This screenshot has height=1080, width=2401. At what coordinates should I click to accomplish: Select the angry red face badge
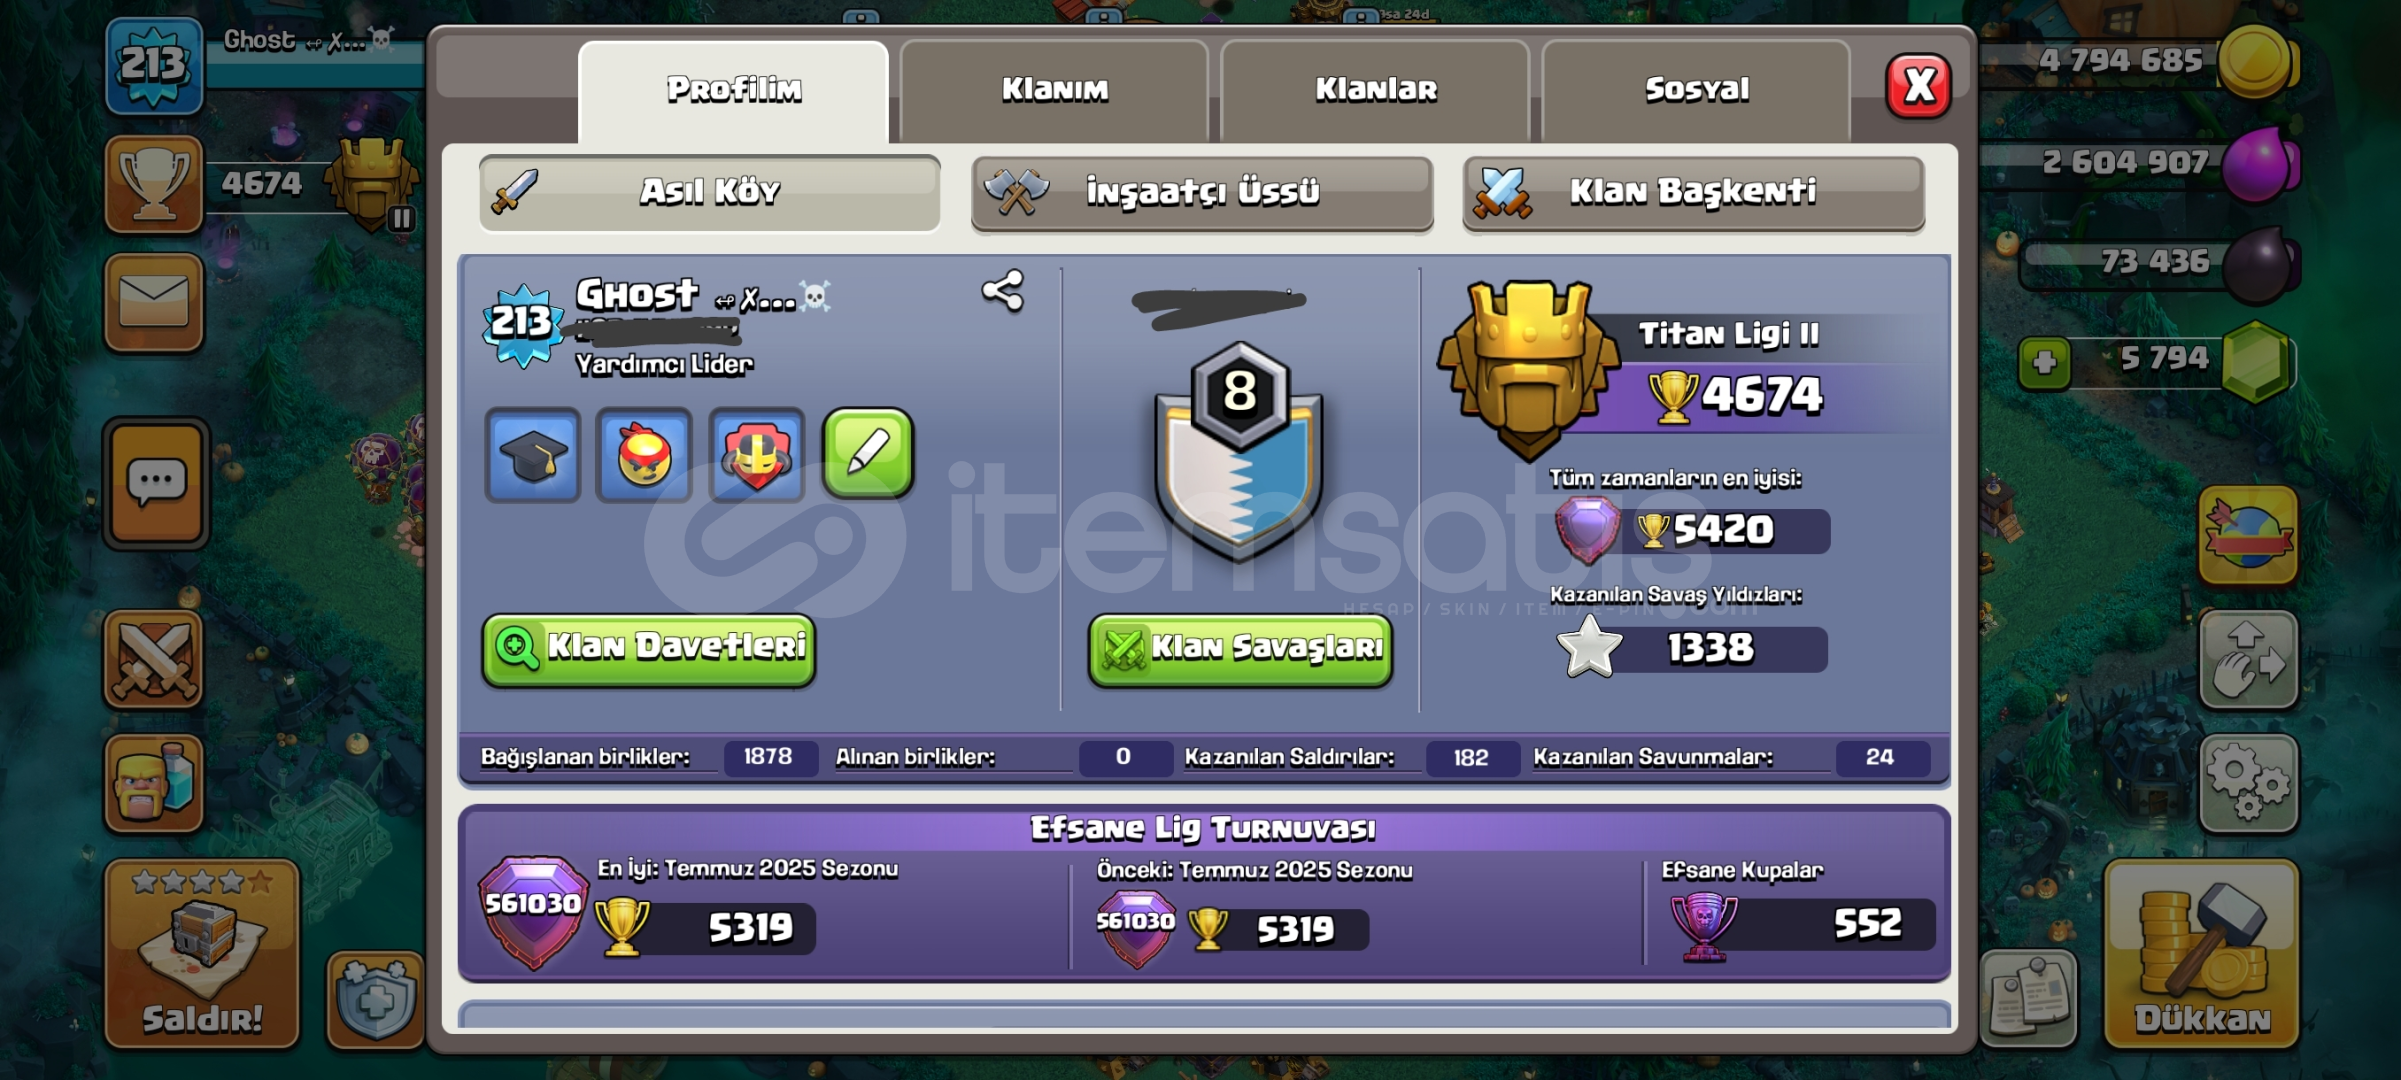tap(644, 455)
